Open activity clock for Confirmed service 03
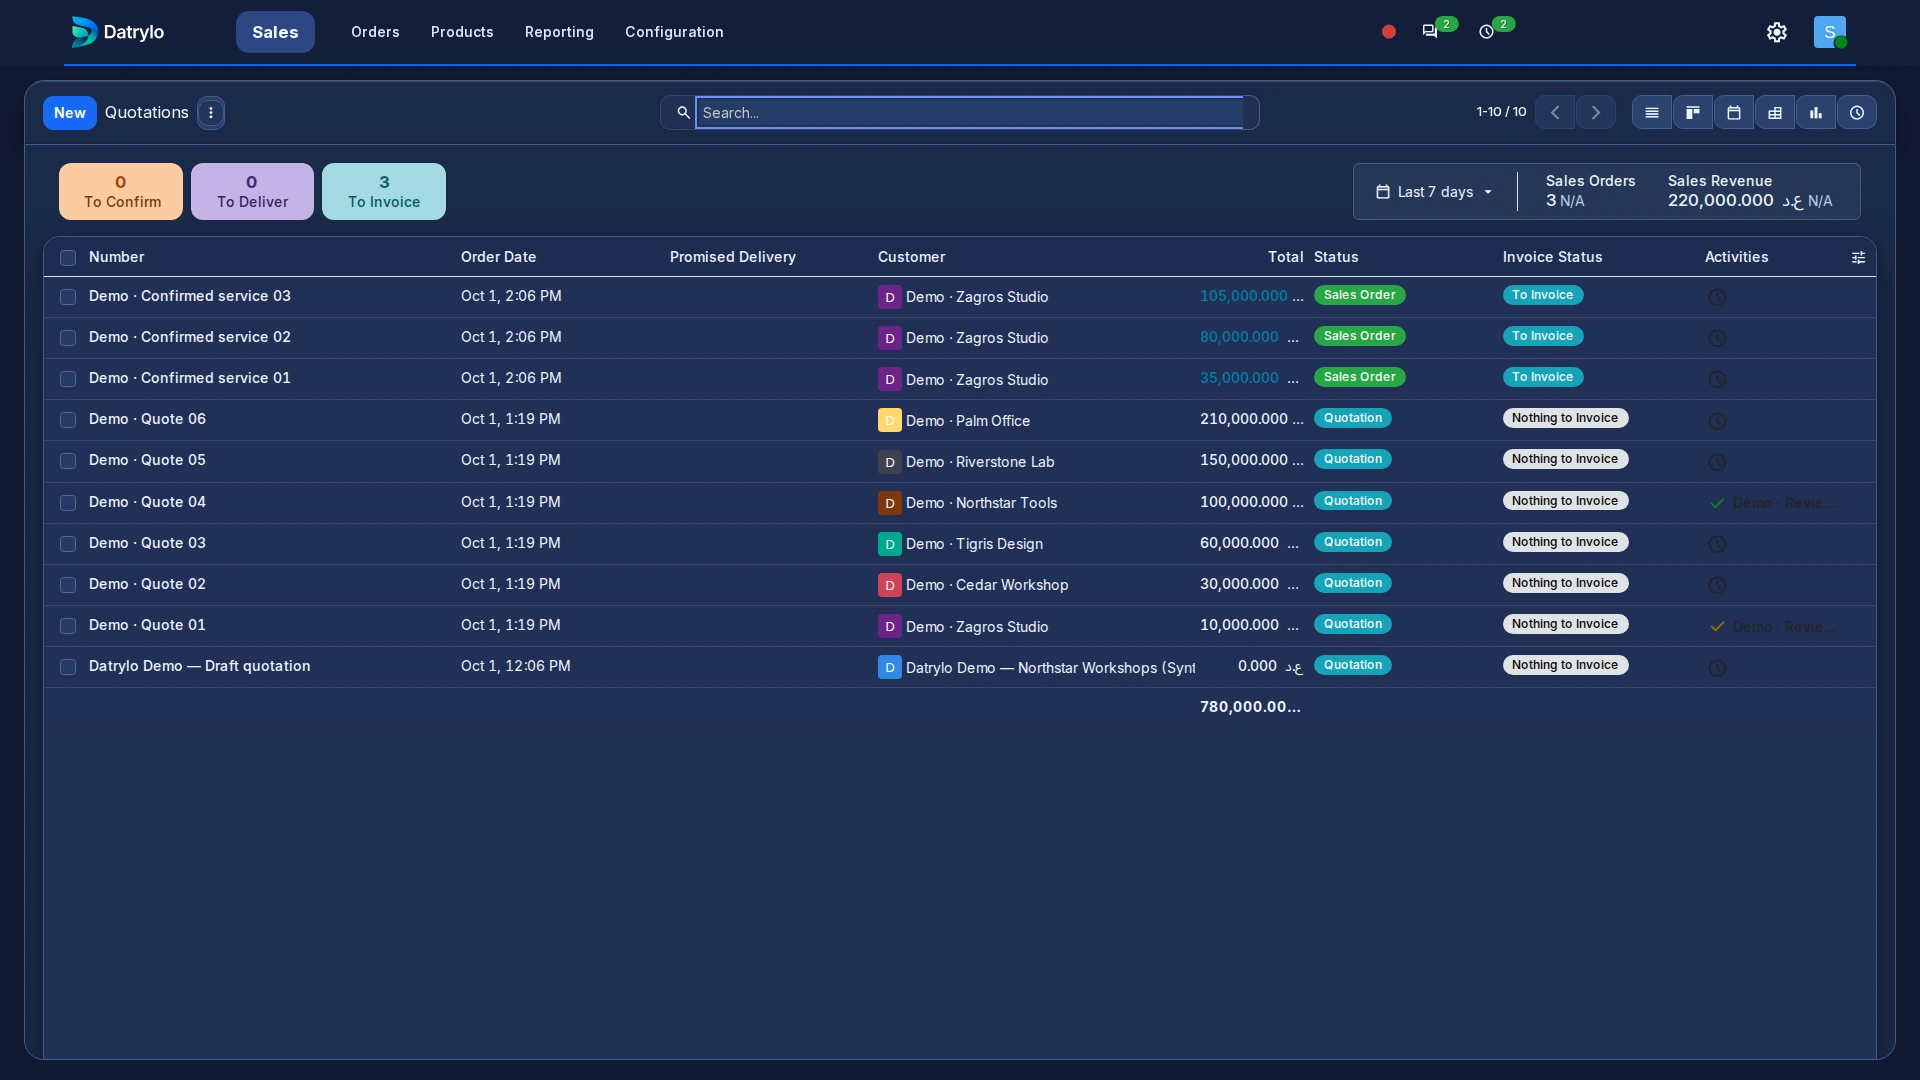The height and width of the screenshot is (1080, 1920). pyautogui.click(x=1717, y=297)
